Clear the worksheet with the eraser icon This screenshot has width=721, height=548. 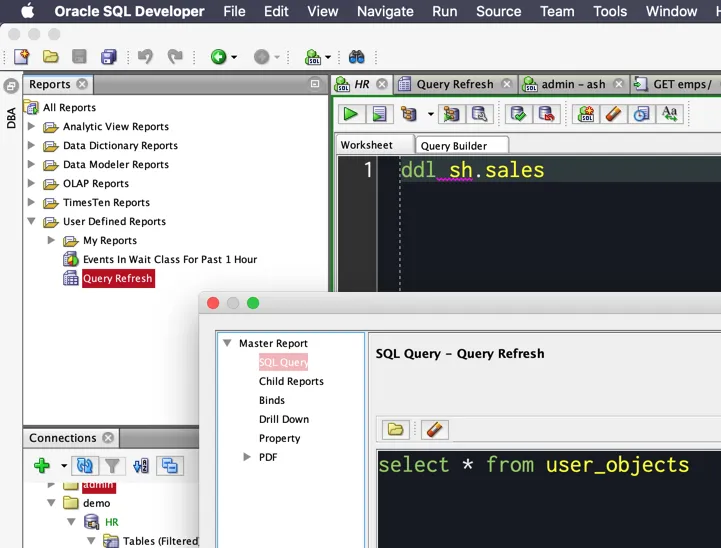tap(614, 114)
